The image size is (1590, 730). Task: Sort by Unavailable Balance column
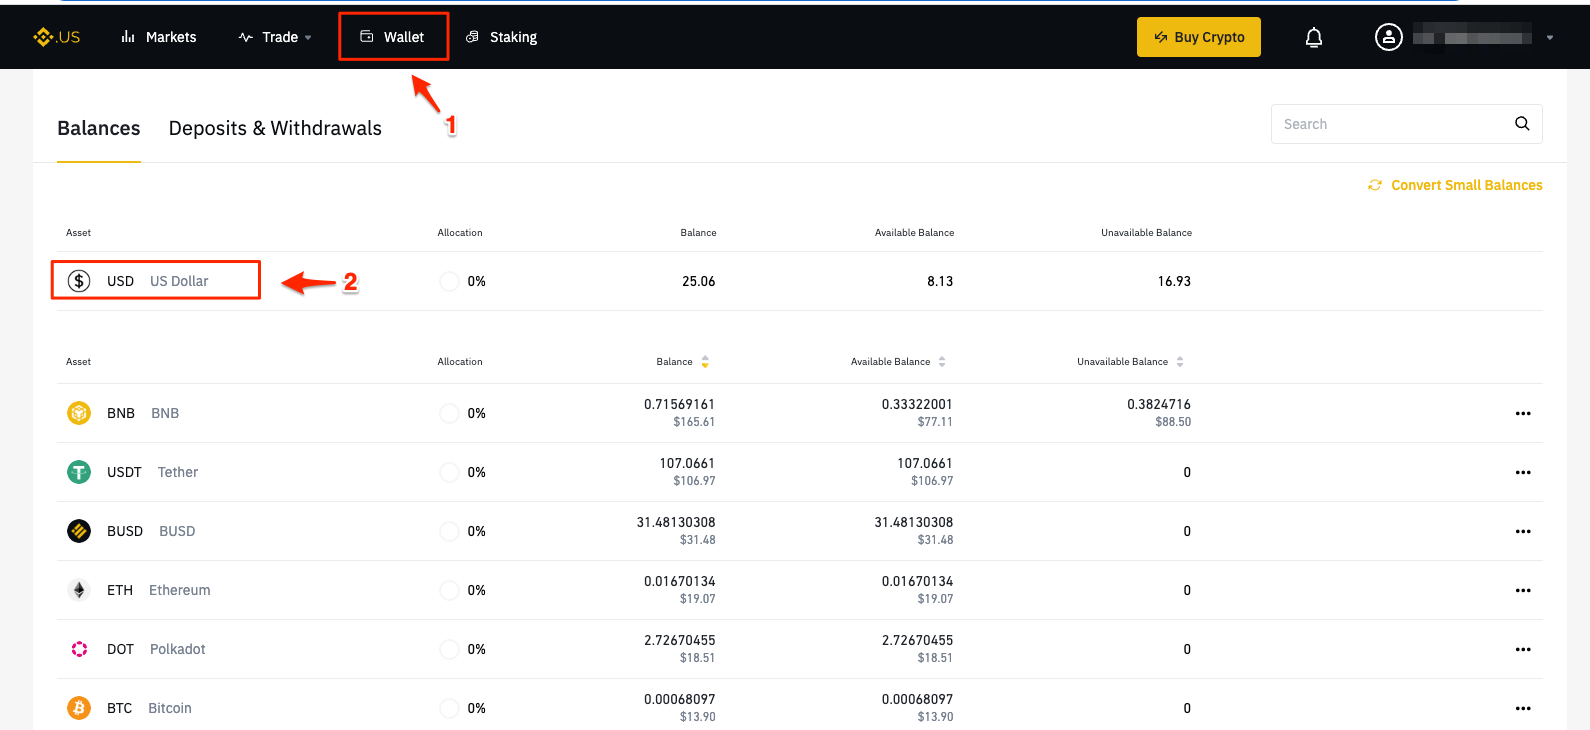point(1180,362)
